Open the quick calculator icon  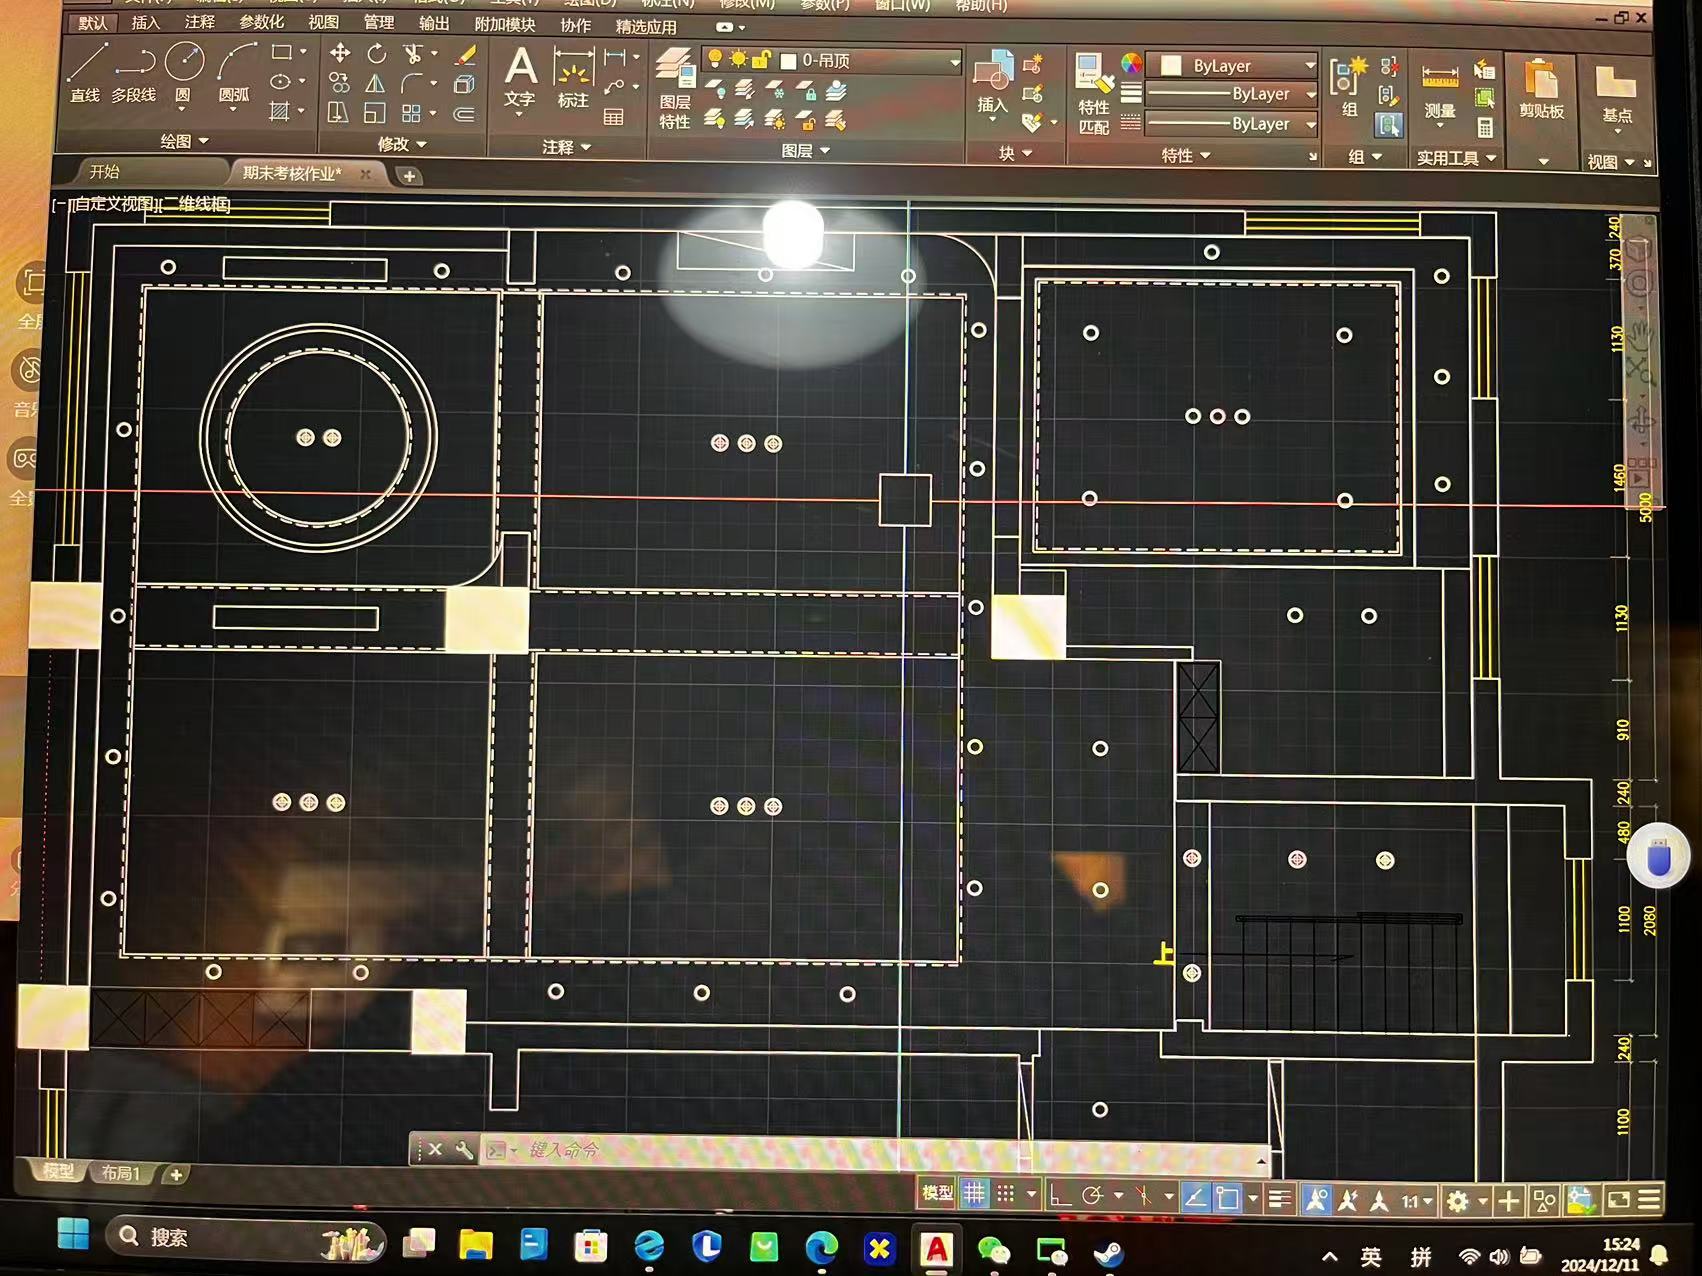click(x=1485, y=127)
